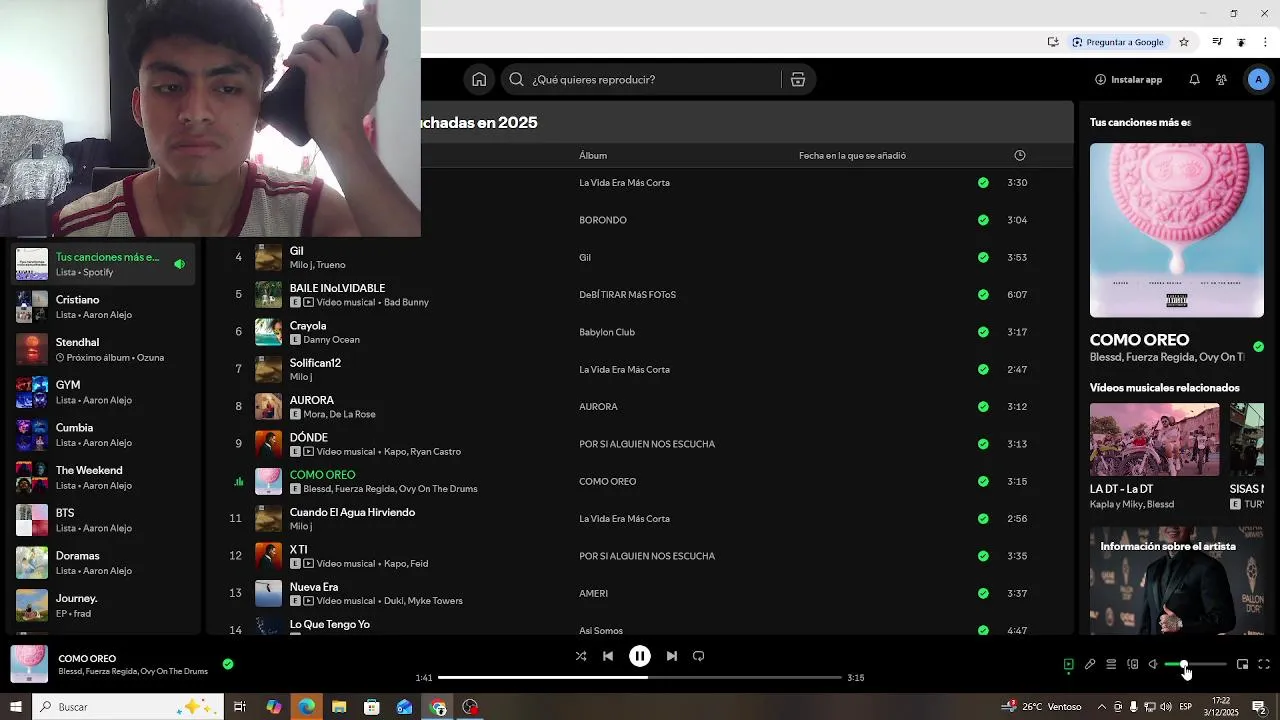Toggle saved check next to COMO OREO in bottom bar
The height and width of the screenshot is (720, 1280).
[228, 663]
